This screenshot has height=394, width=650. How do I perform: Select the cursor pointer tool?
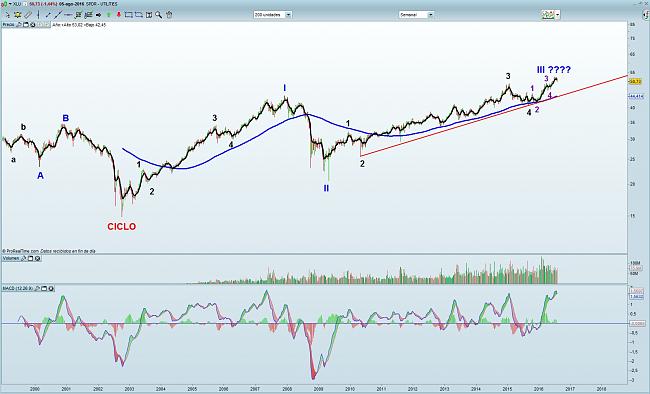pos(7,15)
